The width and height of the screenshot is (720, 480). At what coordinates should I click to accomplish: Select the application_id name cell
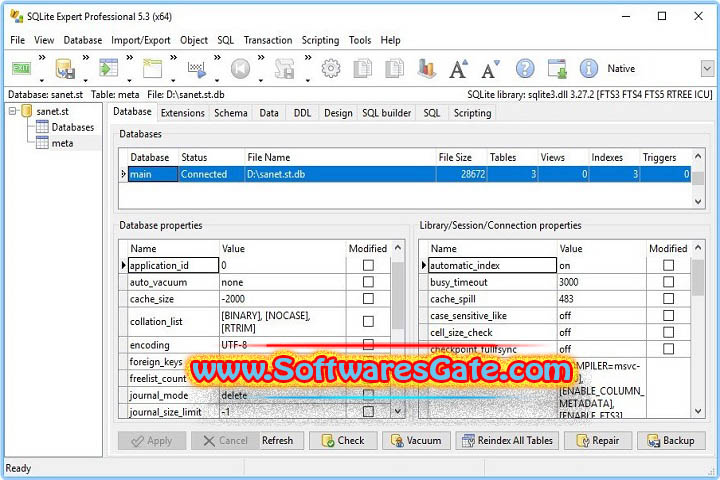pyautogui.click(x=173, y=265)
